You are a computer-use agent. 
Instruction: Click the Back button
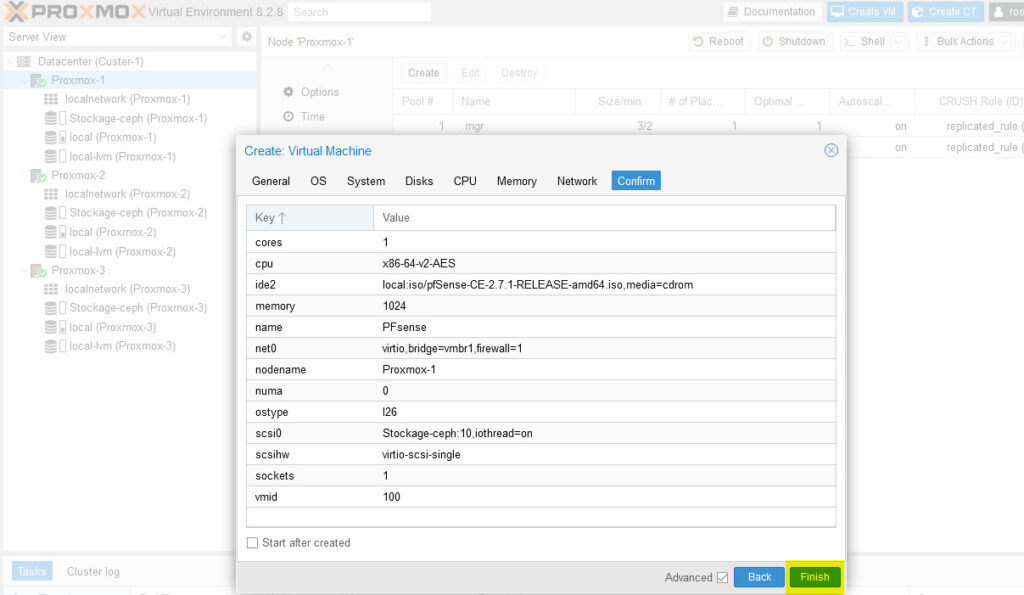coord(759,577)
